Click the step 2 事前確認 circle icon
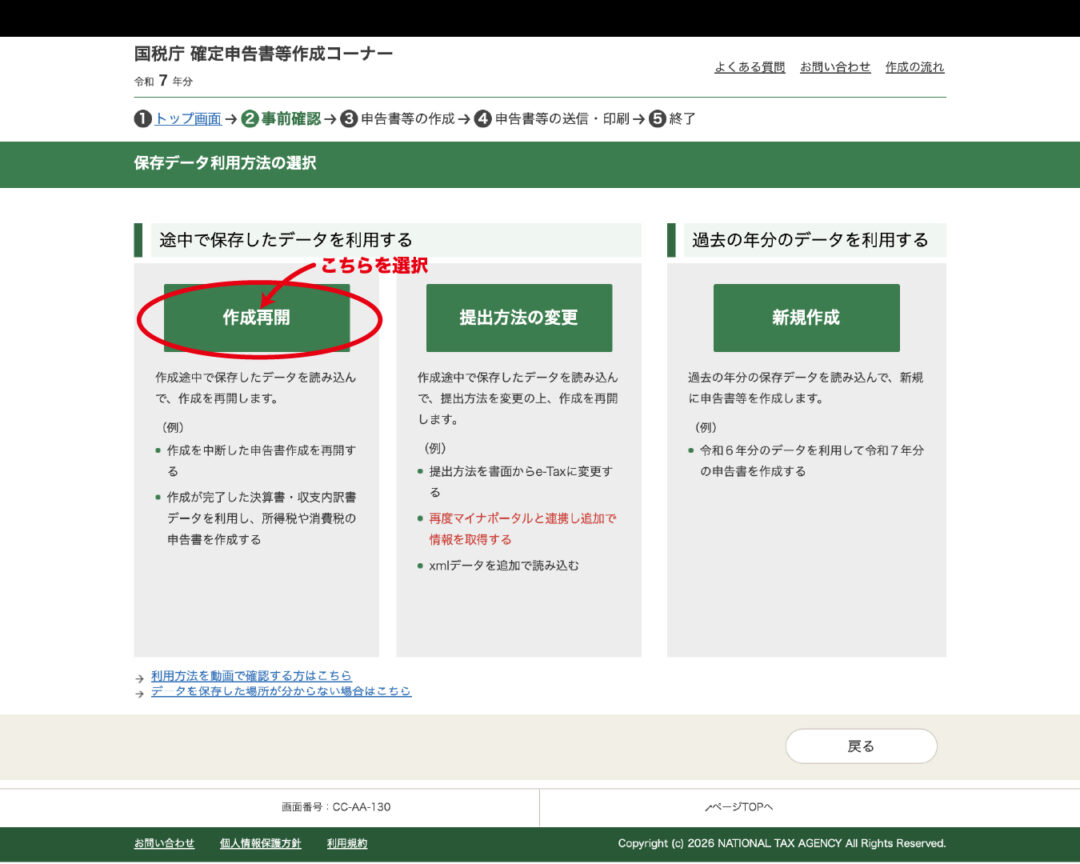 point(250,119)
